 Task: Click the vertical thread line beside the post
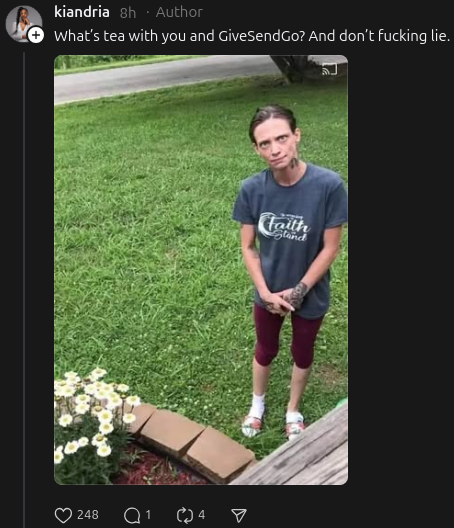tap(24, 290)
